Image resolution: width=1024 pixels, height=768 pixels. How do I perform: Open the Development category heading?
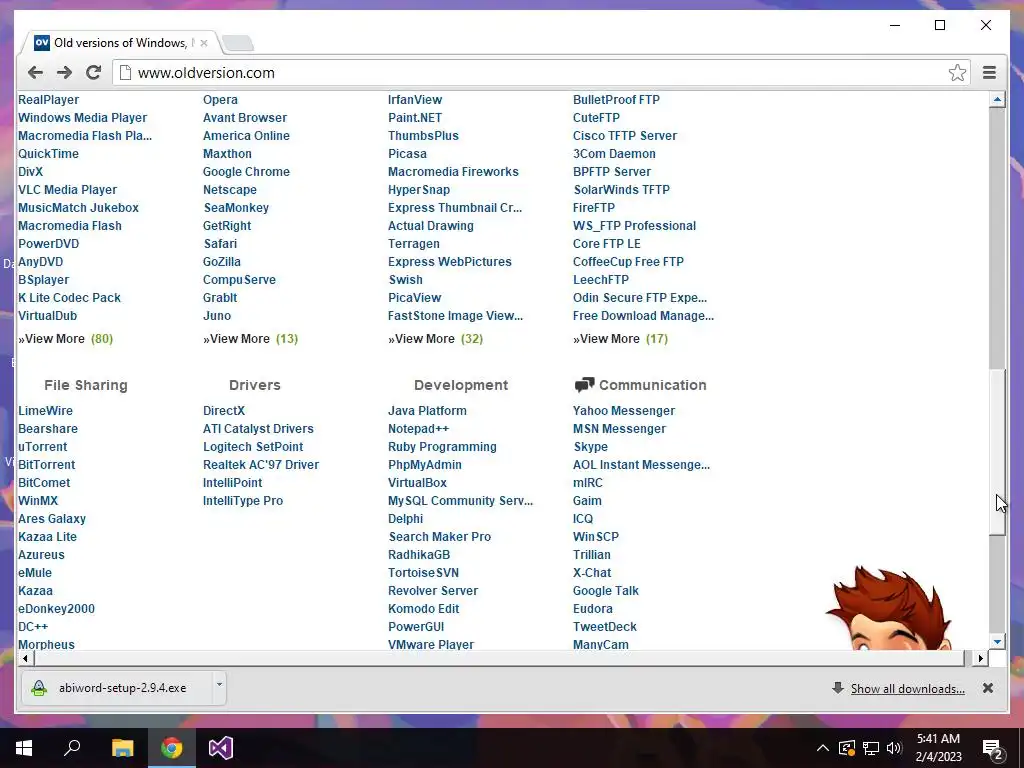[460, 385]
